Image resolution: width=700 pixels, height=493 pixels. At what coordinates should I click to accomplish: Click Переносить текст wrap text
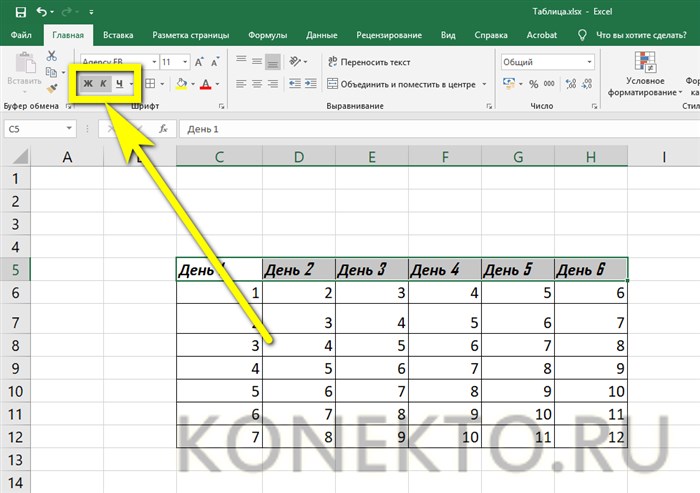(369, 62)
